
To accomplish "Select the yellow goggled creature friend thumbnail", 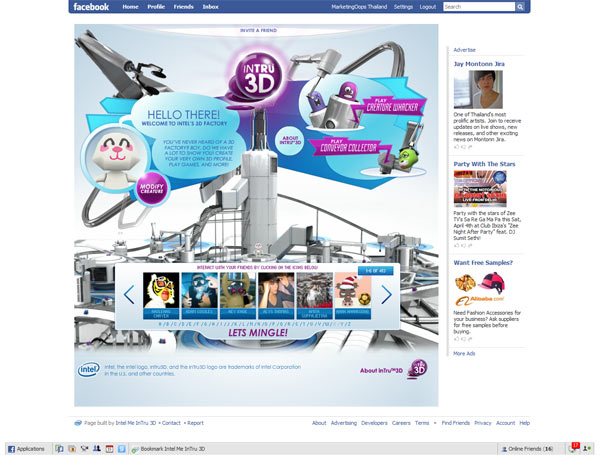I will [238, 290].
